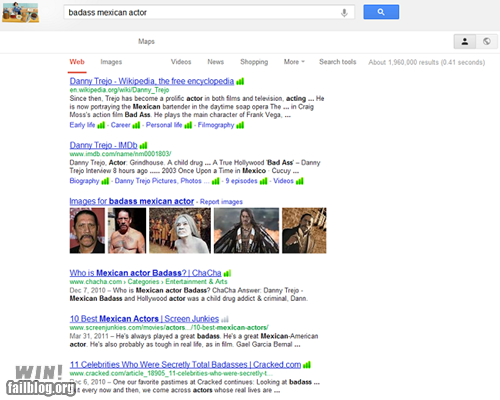500x400 pixels.
Task: Click rating bars icon next to Filmography
Action: 240,125
